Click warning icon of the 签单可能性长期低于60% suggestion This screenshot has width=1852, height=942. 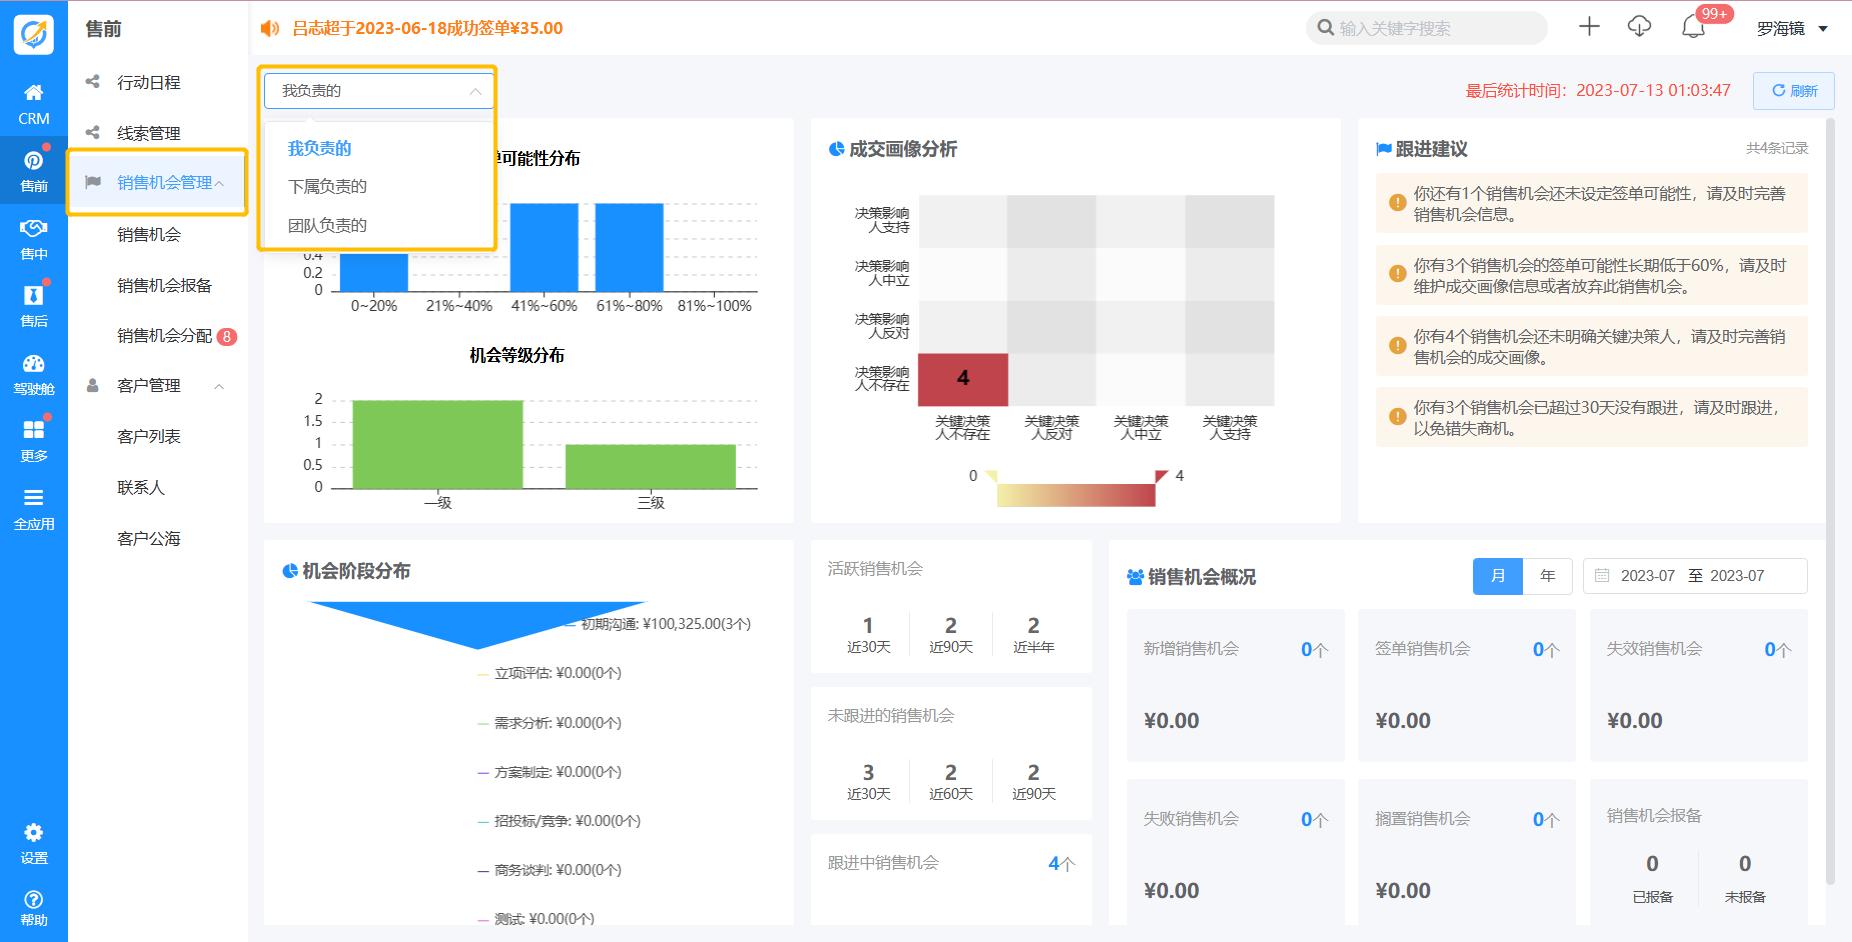click(1398, 273)
